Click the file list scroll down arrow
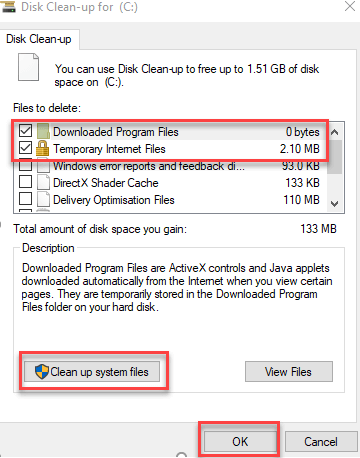The height and width of the screenshot is (458, 360). (x=335, y=203)
